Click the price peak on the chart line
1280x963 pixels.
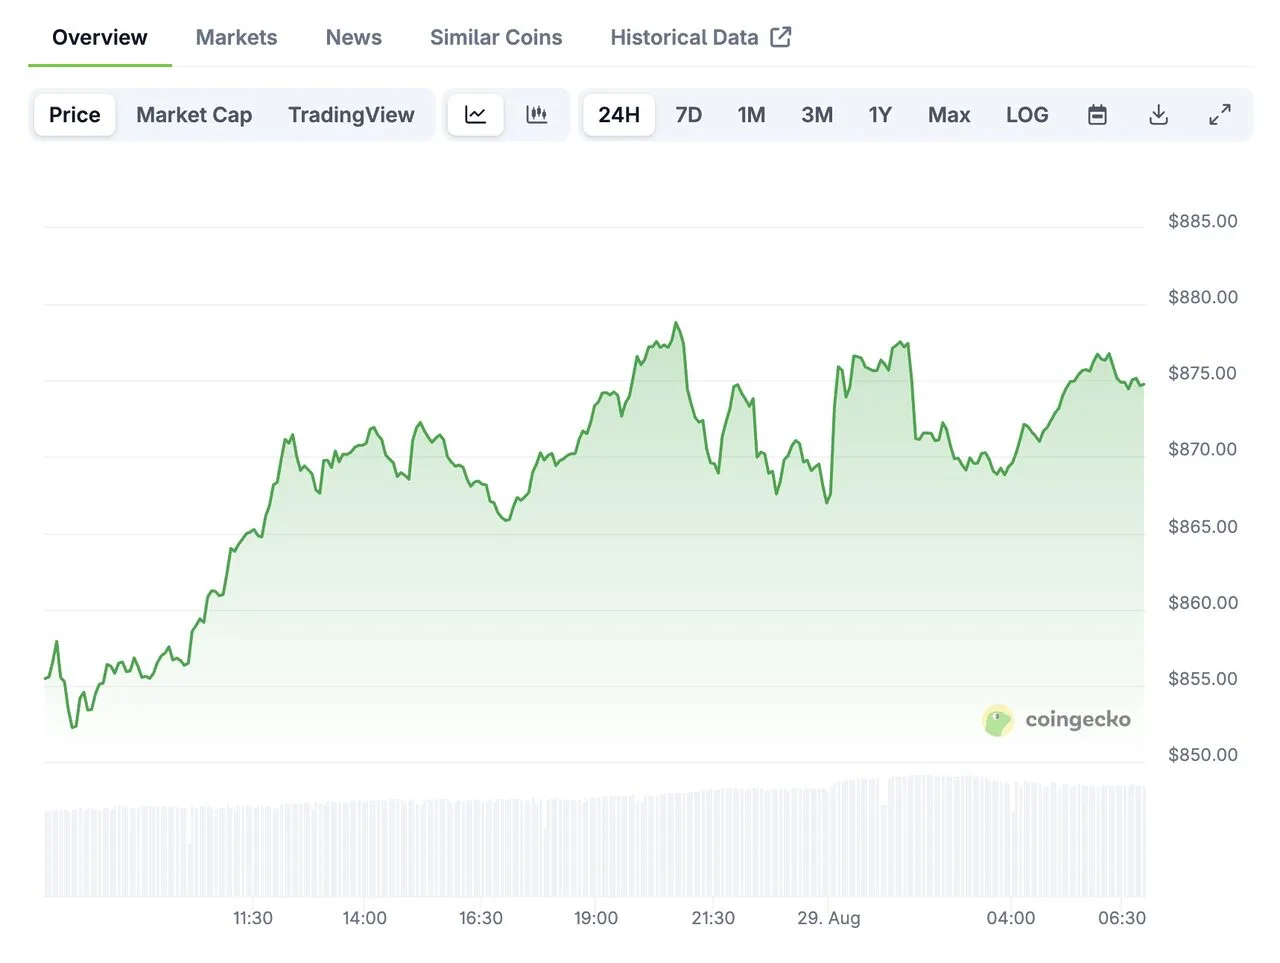[676, 323]
